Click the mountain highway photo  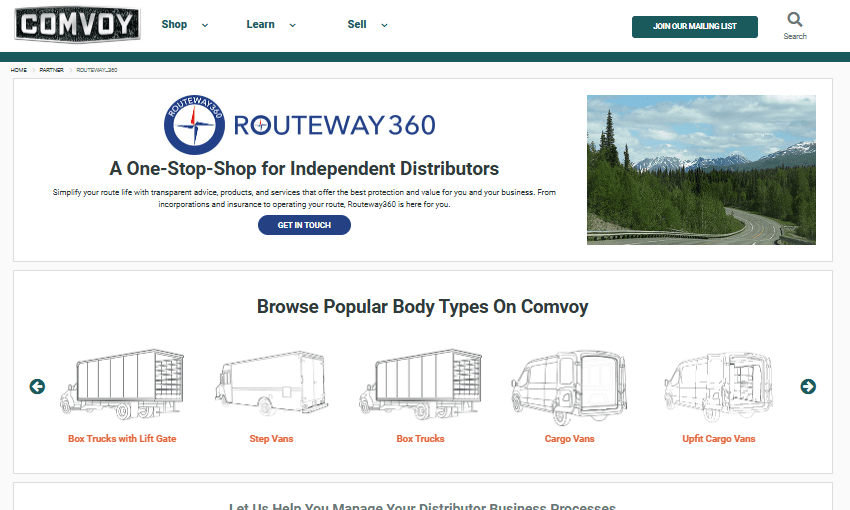[x=701, y=170]
